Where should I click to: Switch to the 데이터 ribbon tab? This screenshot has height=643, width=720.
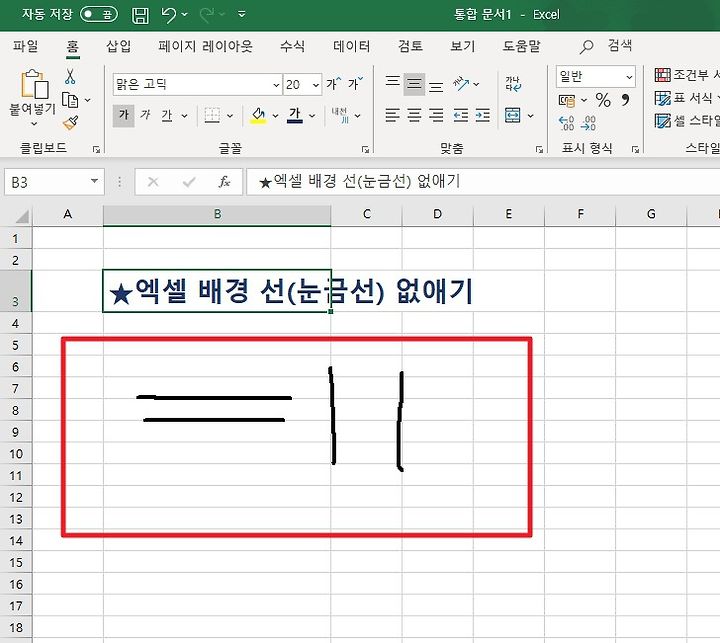tap(351, 46)
